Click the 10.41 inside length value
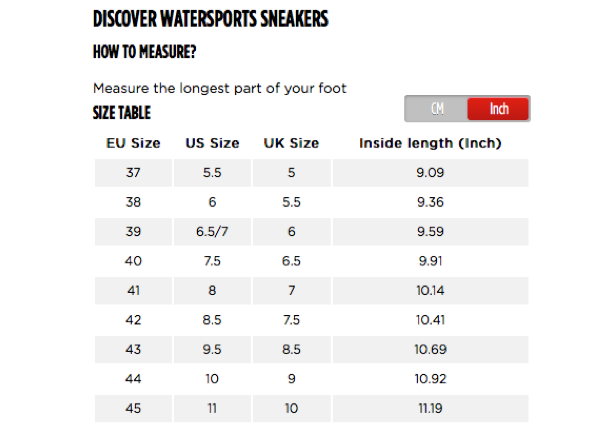 [x=430, y=321]
